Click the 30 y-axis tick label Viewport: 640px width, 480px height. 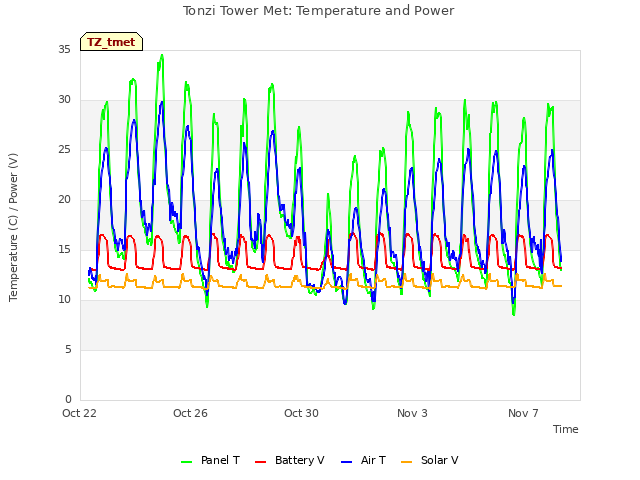[x=64, y=100]
